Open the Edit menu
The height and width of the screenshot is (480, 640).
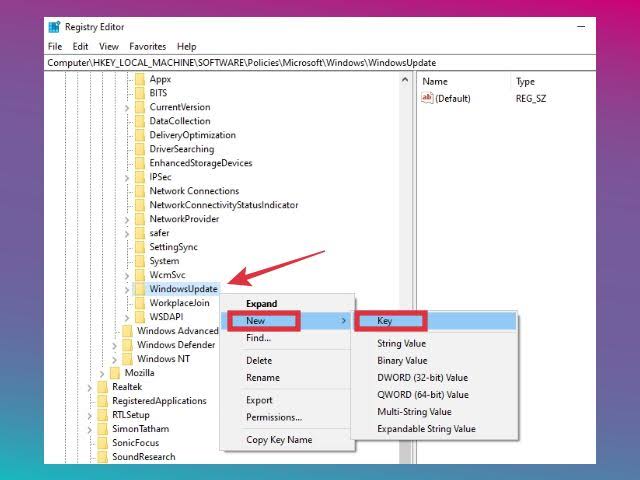click(80, 47)
